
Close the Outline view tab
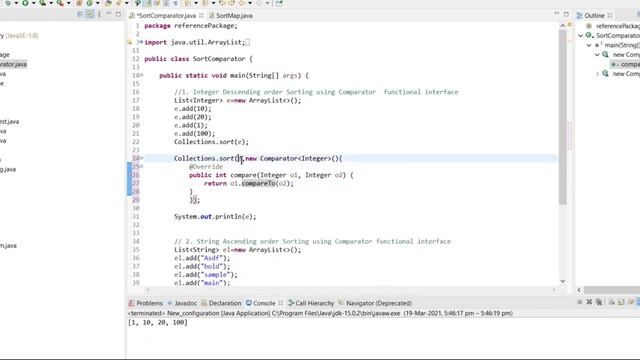610,16
